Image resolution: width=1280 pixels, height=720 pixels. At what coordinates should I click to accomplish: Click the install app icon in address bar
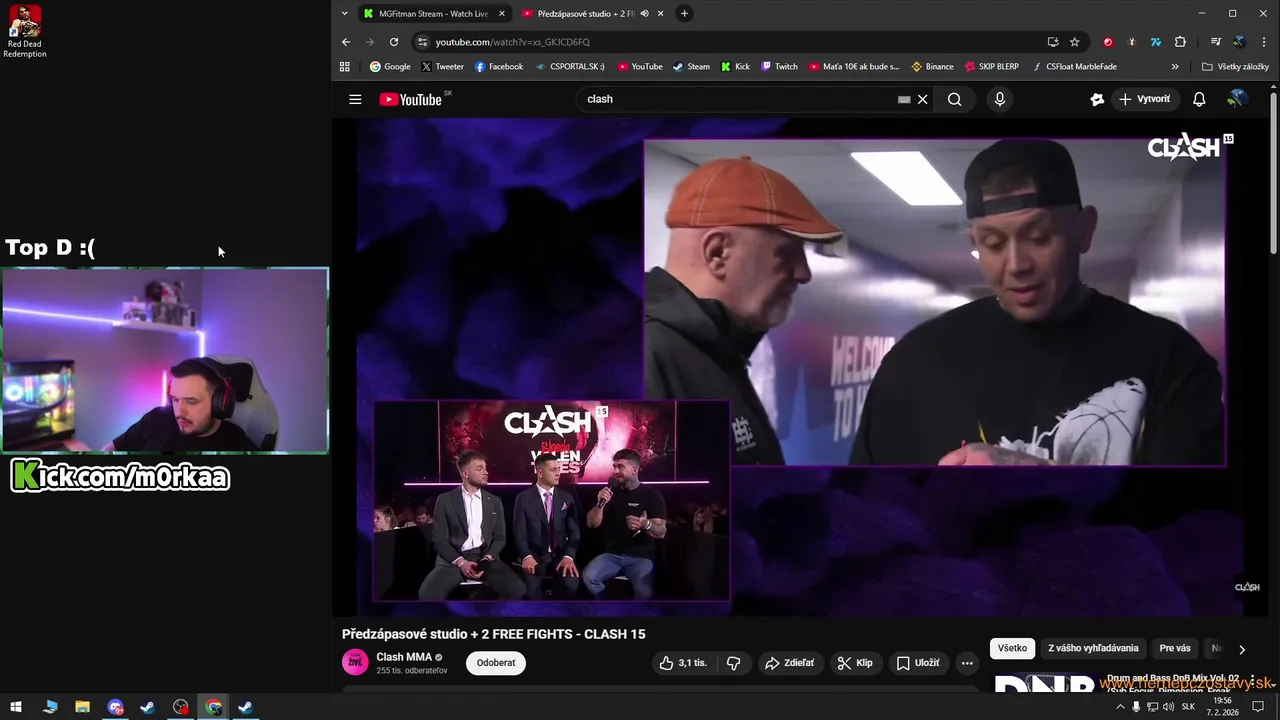tap(1053, 42)
